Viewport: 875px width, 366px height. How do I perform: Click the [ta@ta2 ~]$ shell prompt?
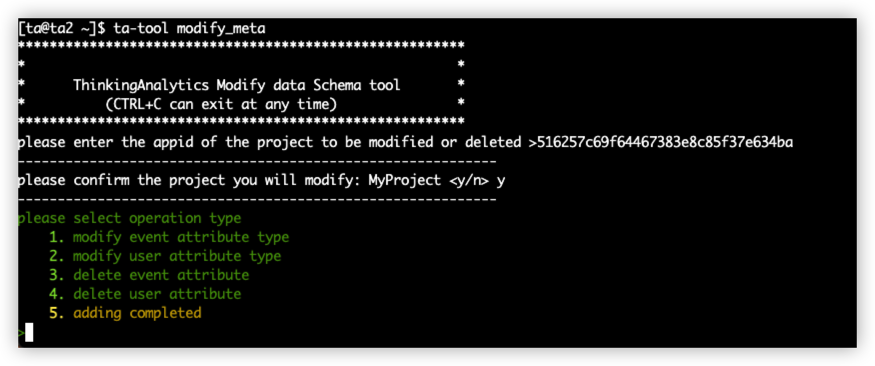coord(62,29)
